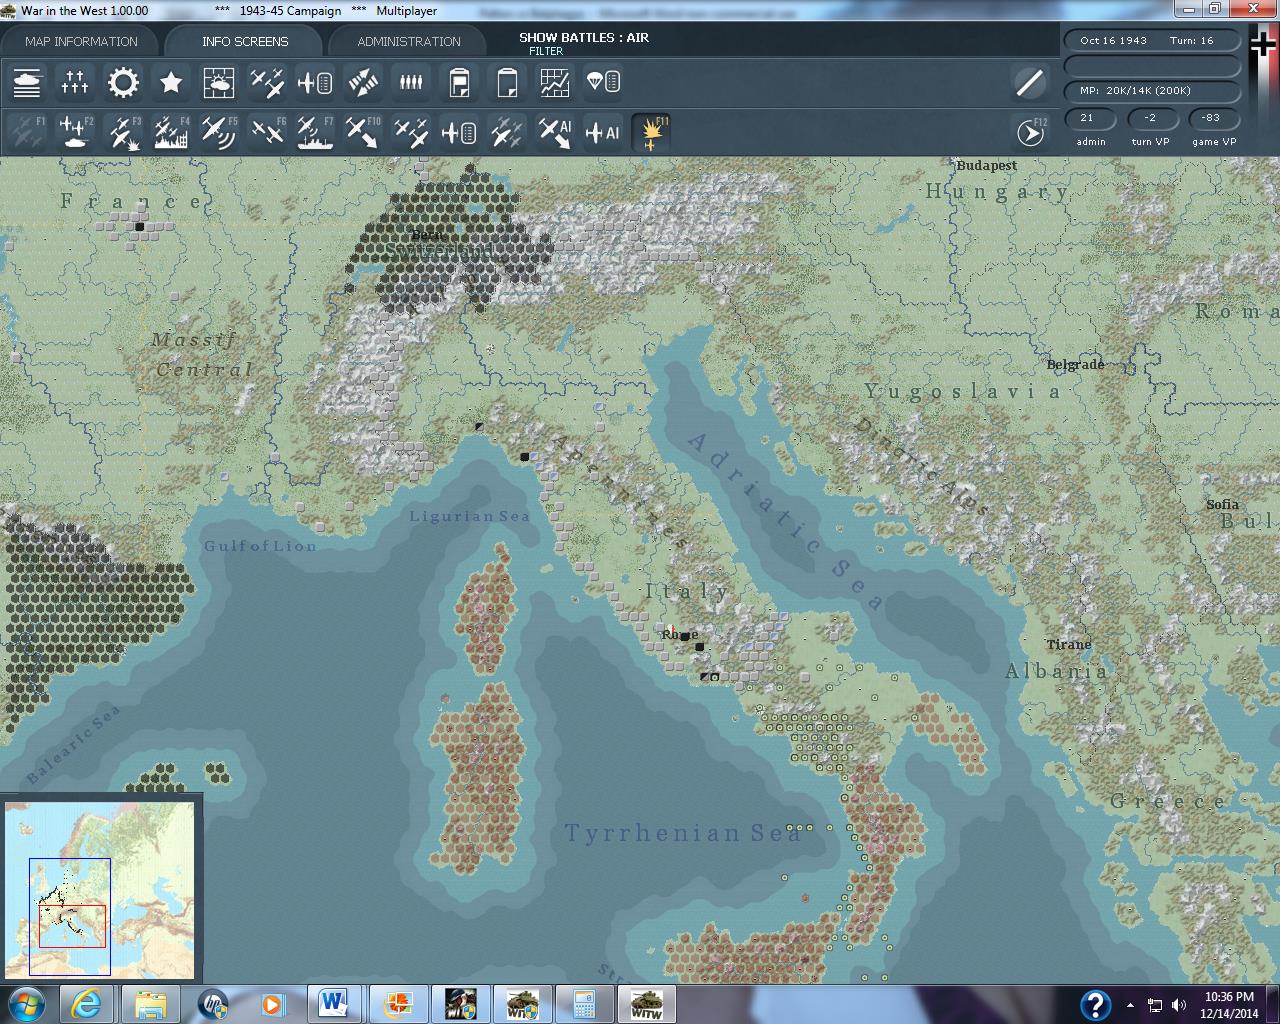Open the weather map icon
Viewport: 1280px width, 1024px height.
(x=219, y=82)
